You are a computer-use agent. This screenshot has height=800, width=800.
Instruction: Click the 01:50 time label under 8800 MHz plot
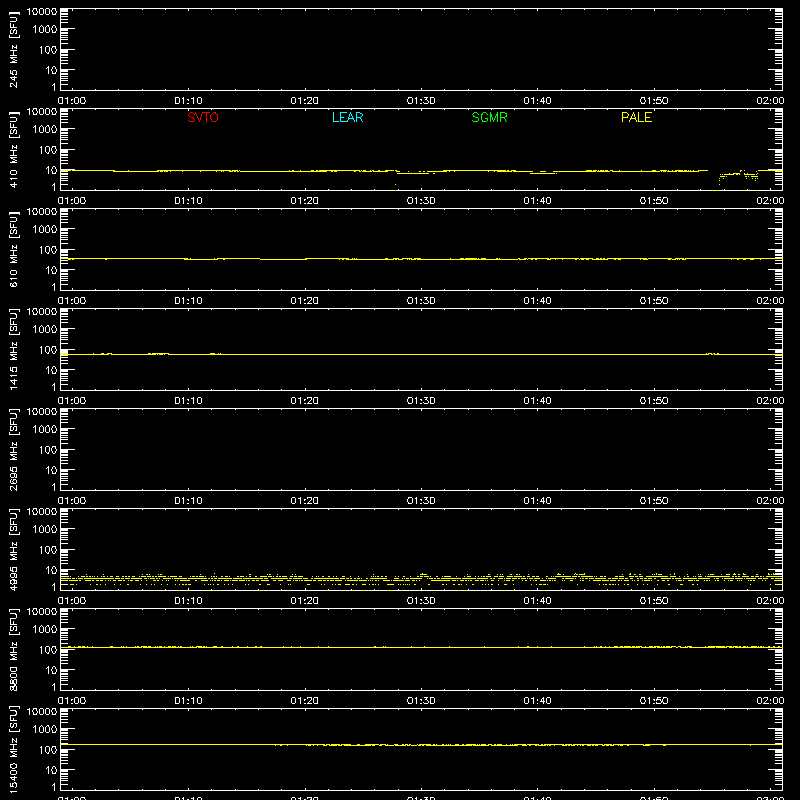pos(654,701)
